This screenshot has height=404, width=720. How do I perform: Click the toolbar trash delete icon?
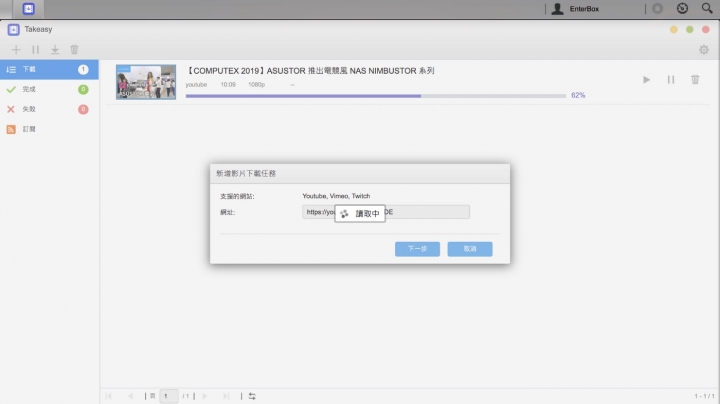[x=74, y=50]
